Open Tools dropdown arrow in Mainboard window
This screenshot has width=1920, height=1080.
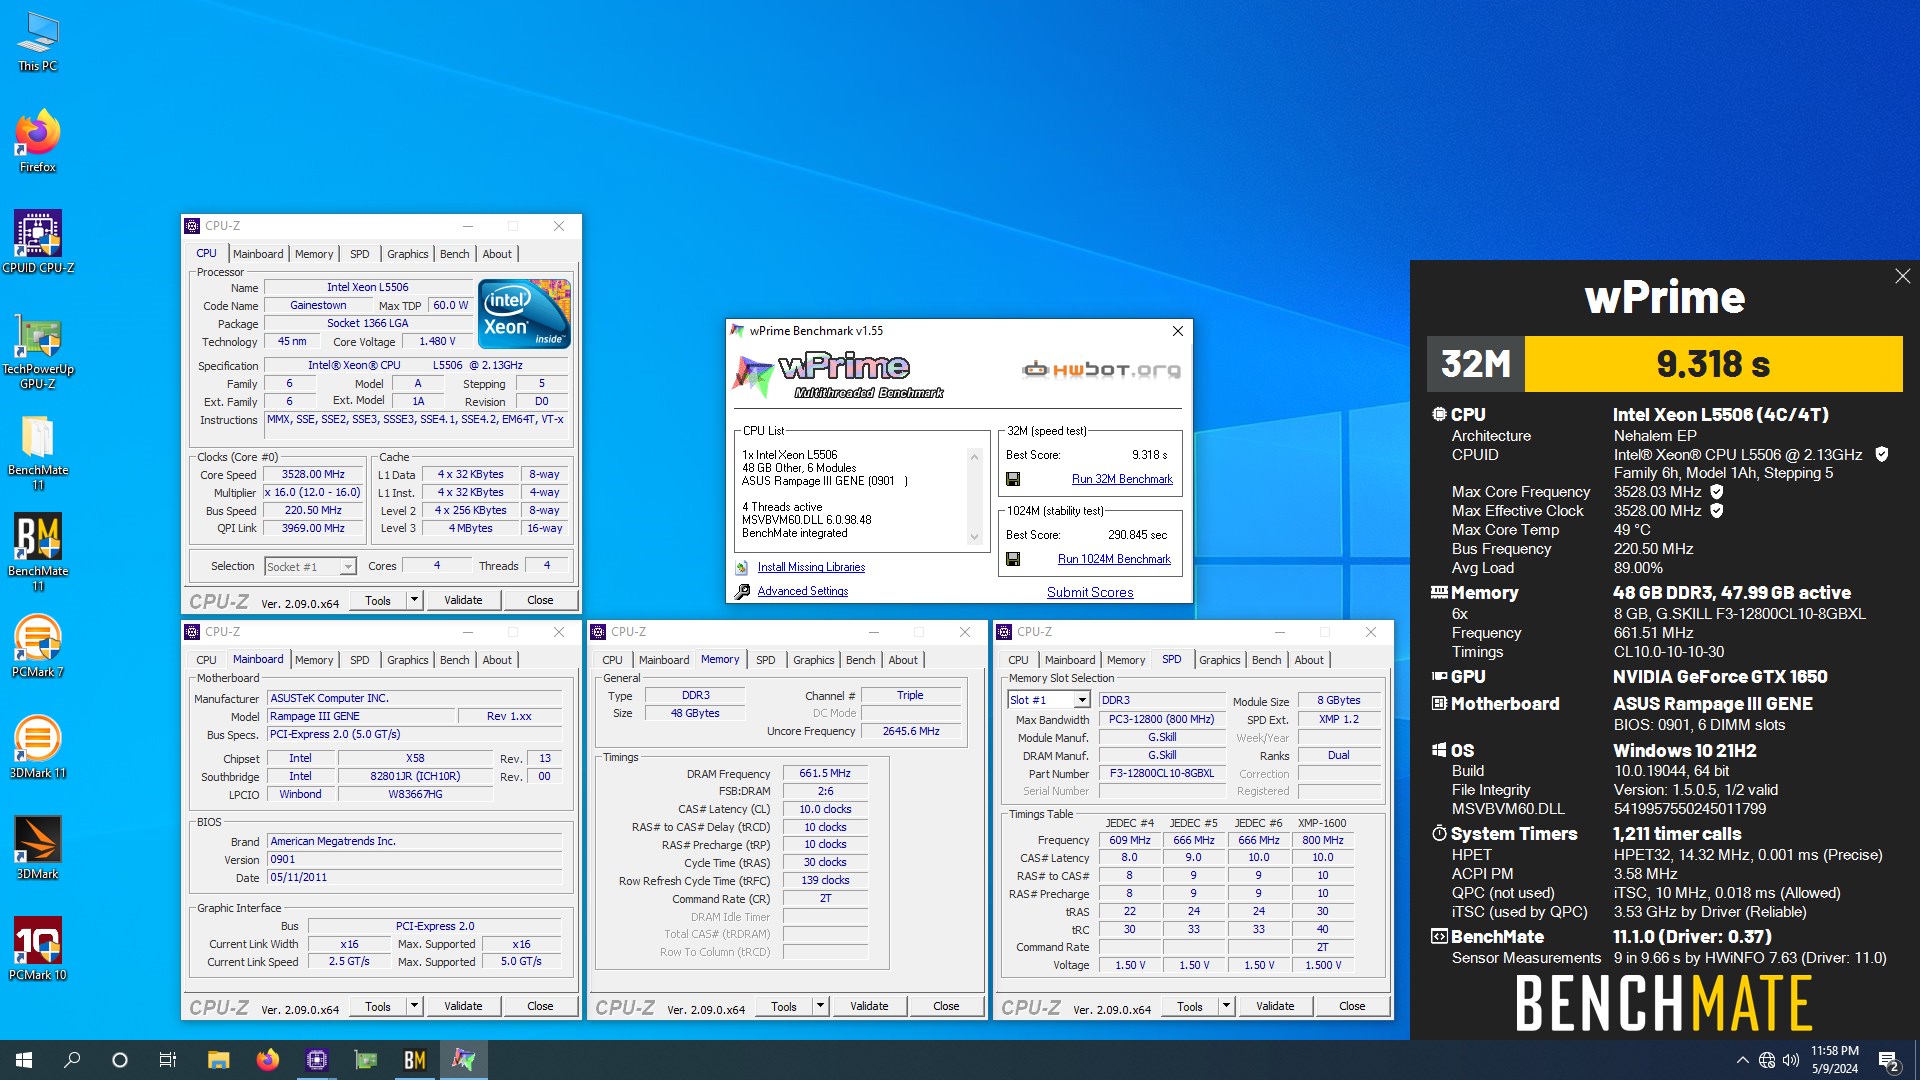click(x=414, y=1006)
